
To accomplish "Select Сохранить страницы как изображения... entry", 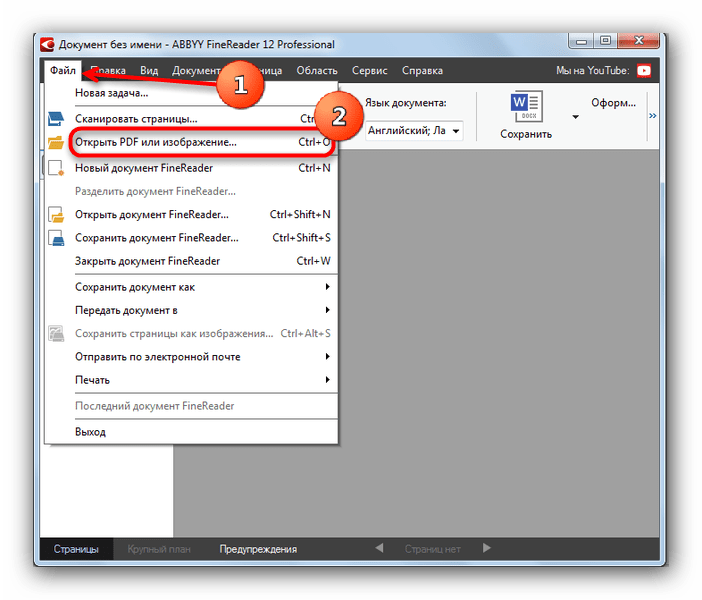I will [x=191, y=334].
